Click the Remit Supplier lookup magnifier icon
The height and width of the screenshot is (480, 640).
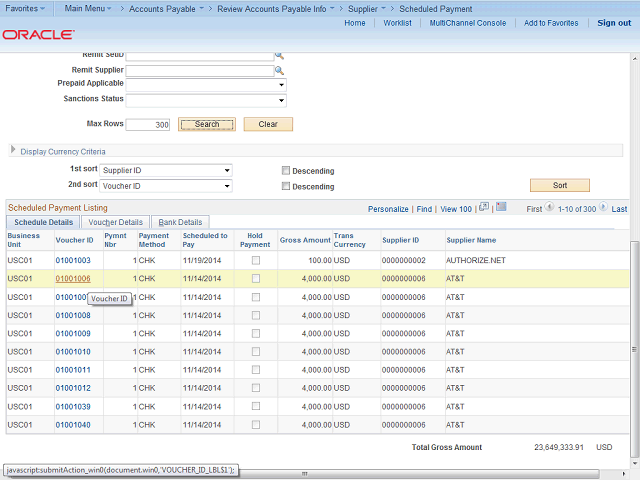[280, 71]
